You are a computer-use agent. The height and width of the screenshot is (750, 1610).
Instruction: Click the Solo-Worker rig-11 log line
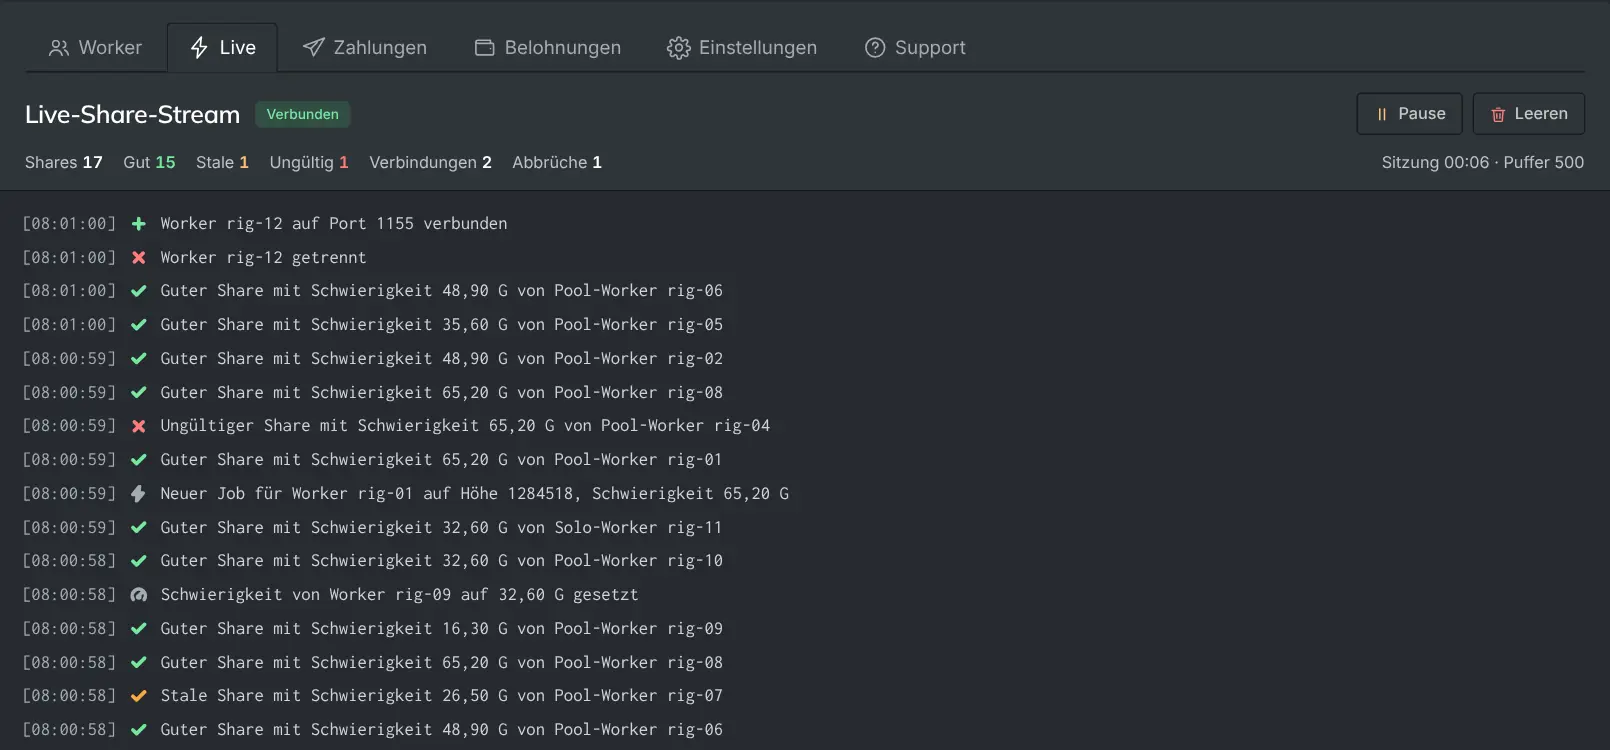coord(441,528)
